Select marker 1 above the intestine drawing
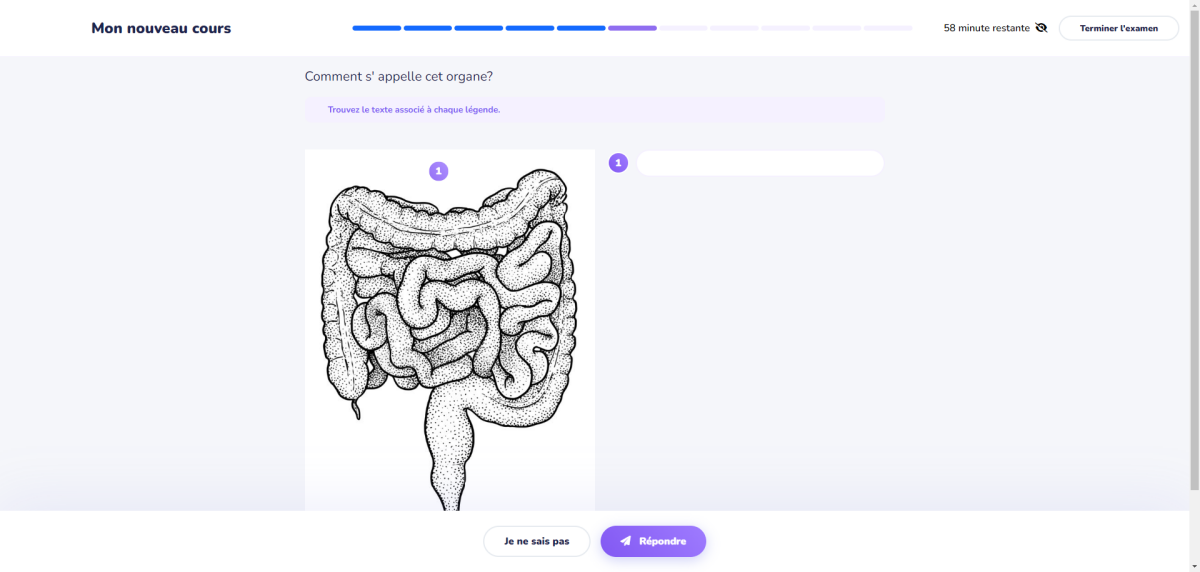 pyautogui.click(x=438, y=171)
